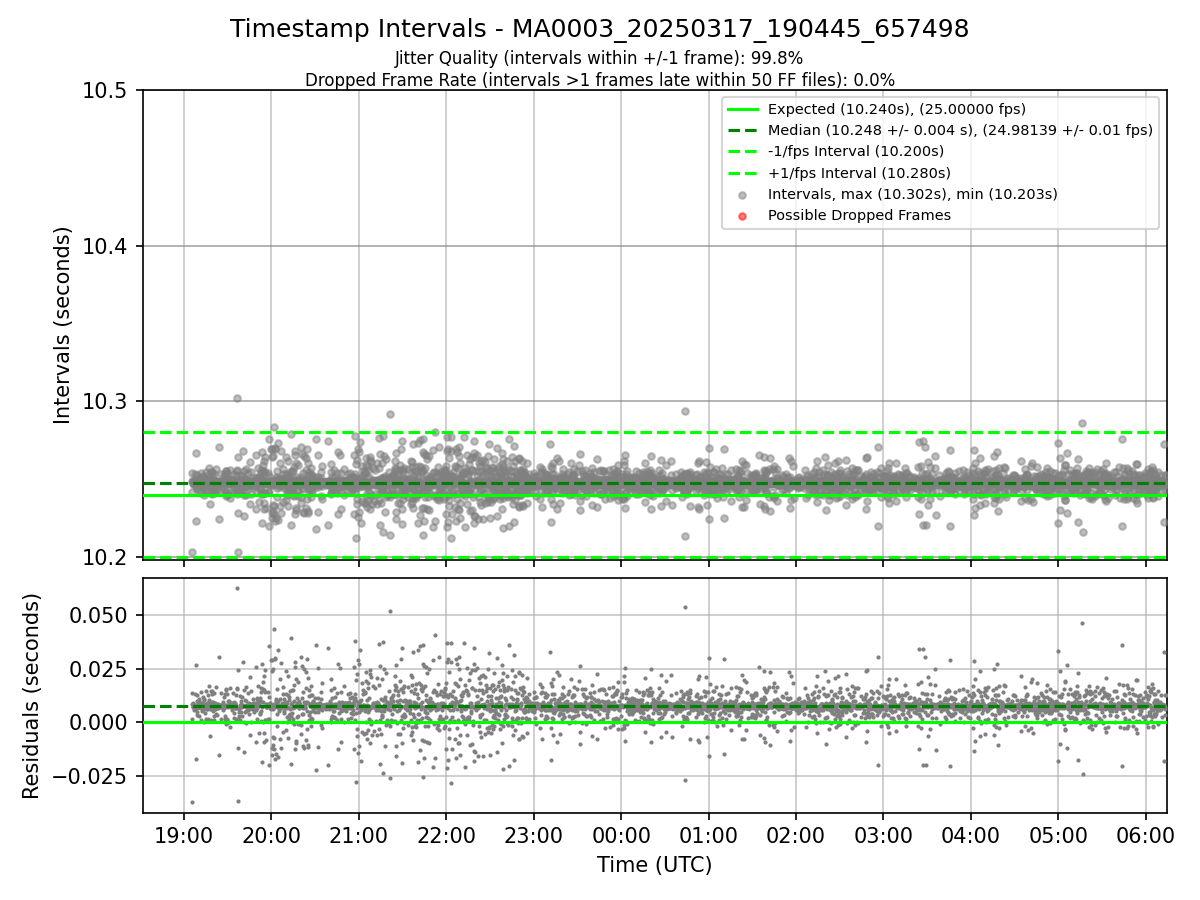Click the 'Intervals (seconds)' y-axis label
Image resolution: width=1200 pixels, height=900 pixels.
click(x=63, y=325)
